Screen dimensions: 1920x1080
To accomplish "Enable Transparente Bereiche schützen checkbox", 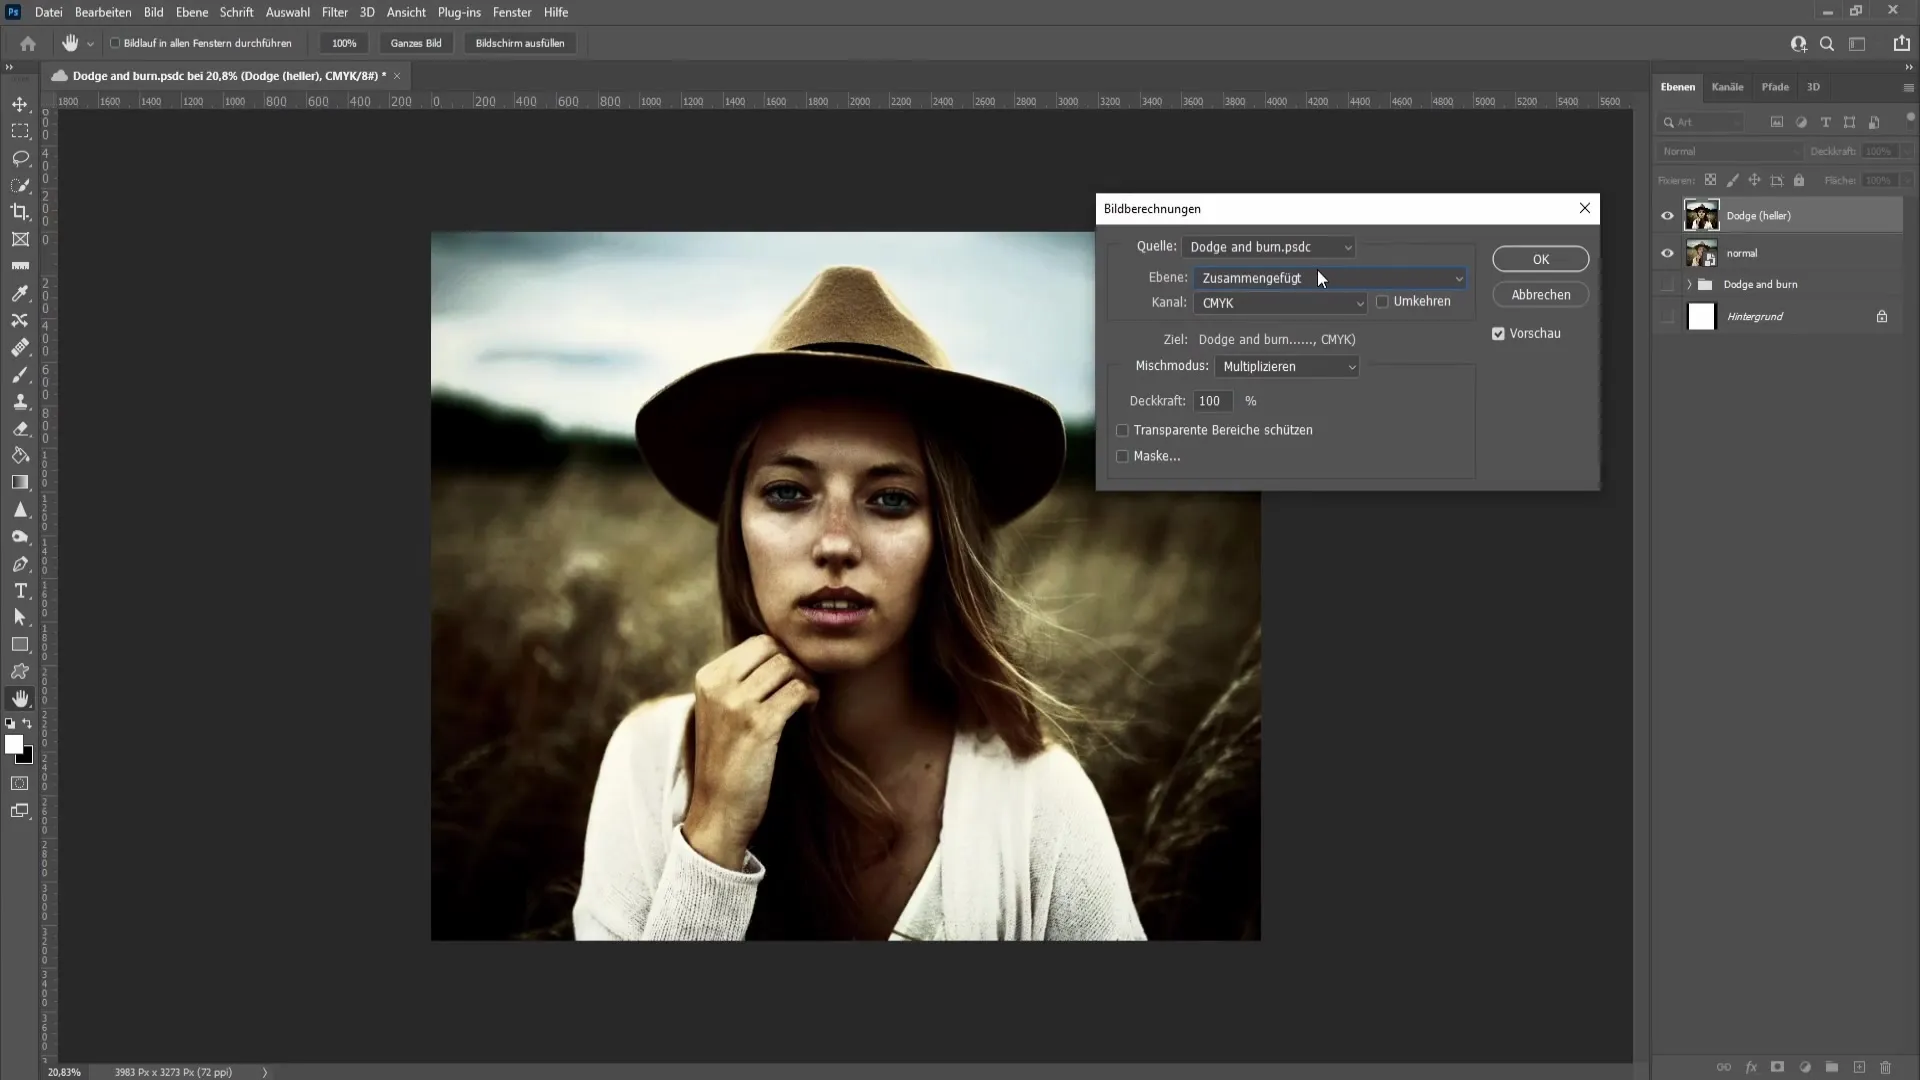I will (1122, 430).
